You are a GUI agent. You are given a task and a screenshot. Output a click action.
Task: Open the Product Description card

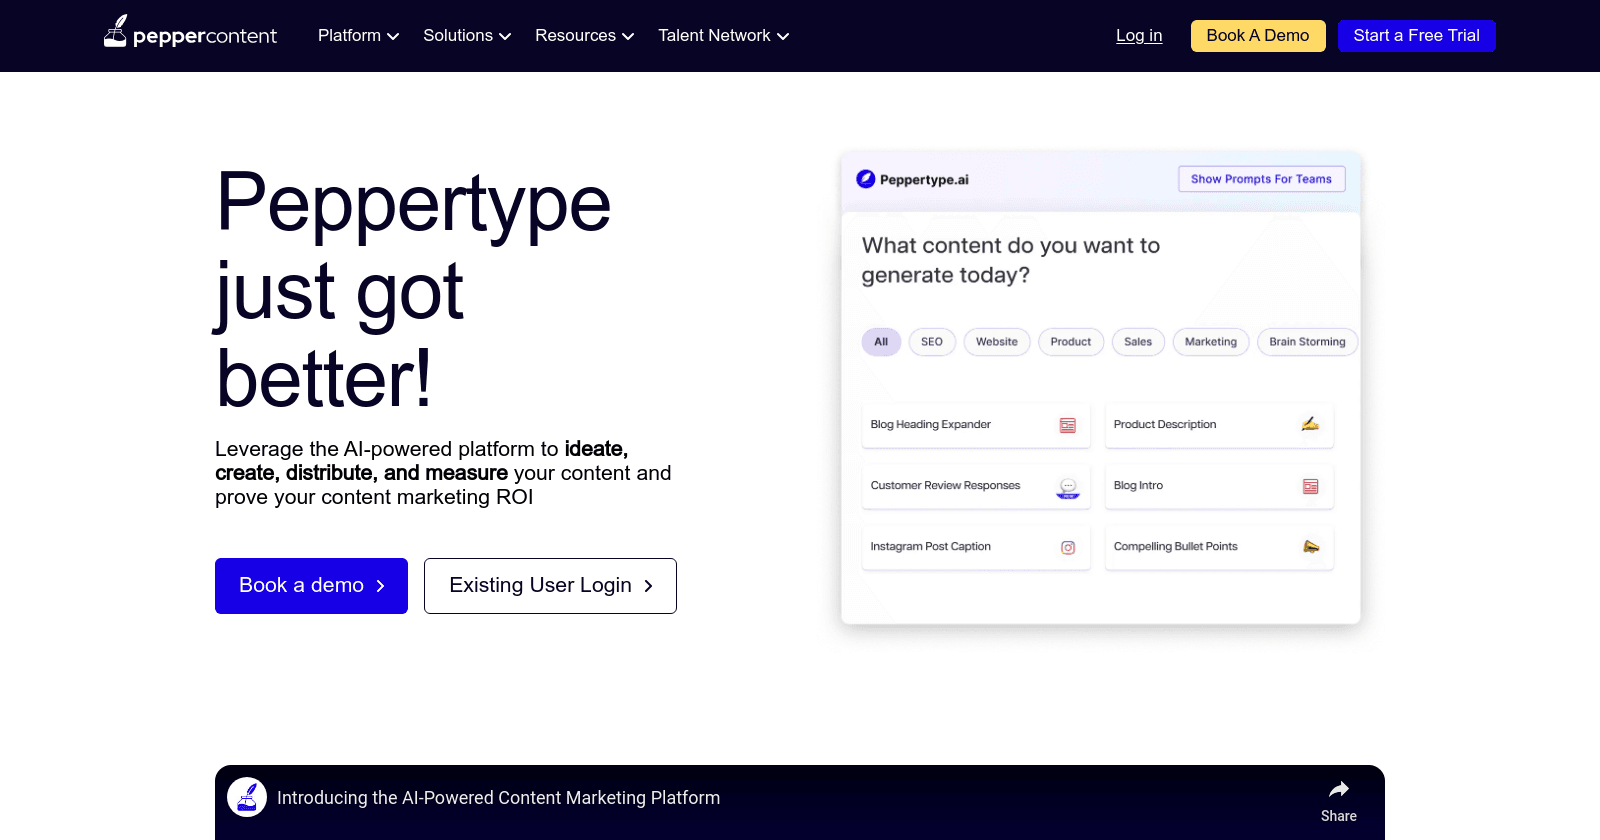click(1219, 425)
